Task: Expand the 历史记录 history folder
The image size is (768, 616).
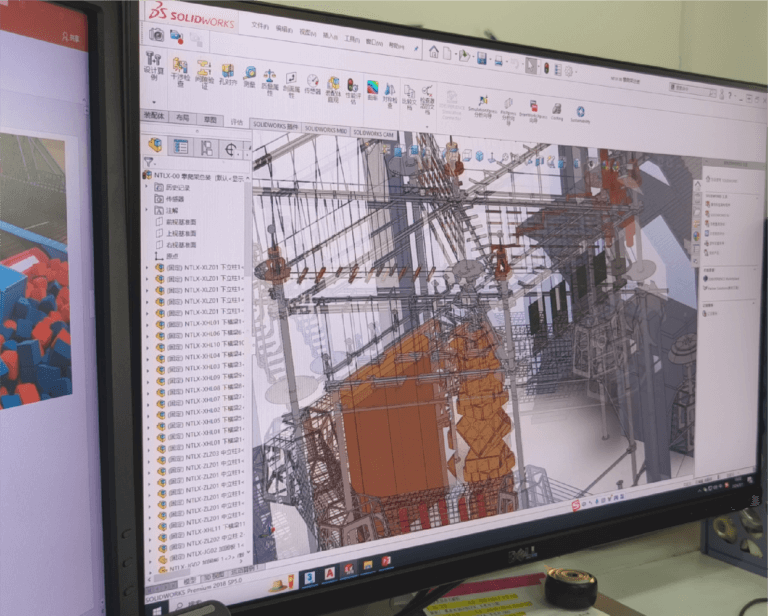Action: click(147, 186)
